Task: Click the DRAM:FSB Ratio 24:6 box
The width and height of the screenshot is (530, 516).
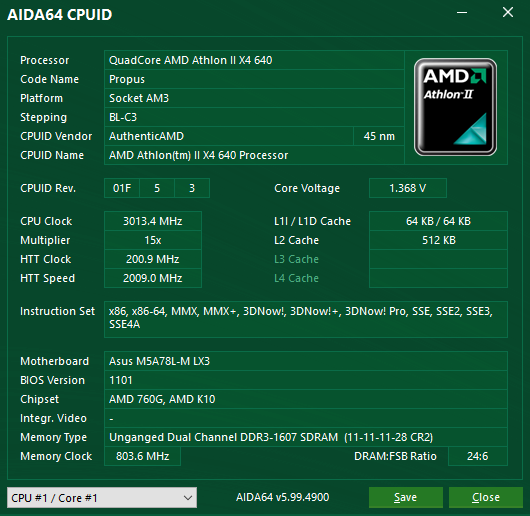Action: (x=478, y=456)
